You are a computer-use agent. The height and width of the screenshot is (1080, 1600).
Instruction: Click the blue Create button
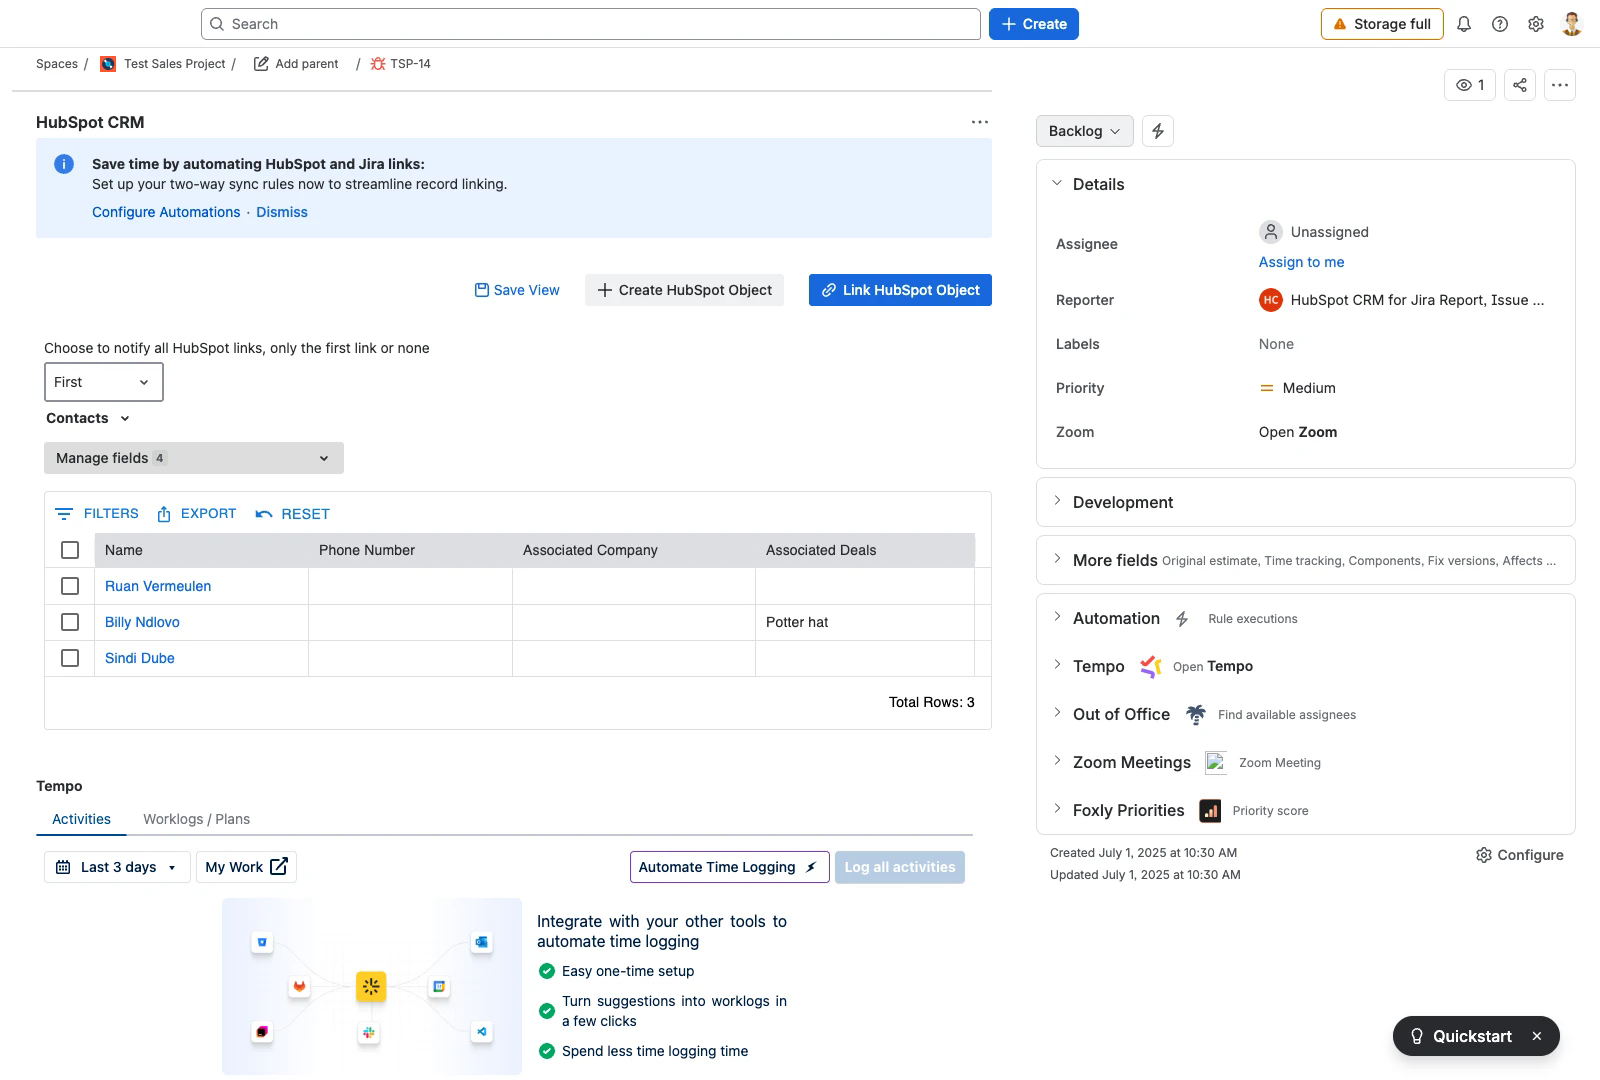click(1034, 24)
